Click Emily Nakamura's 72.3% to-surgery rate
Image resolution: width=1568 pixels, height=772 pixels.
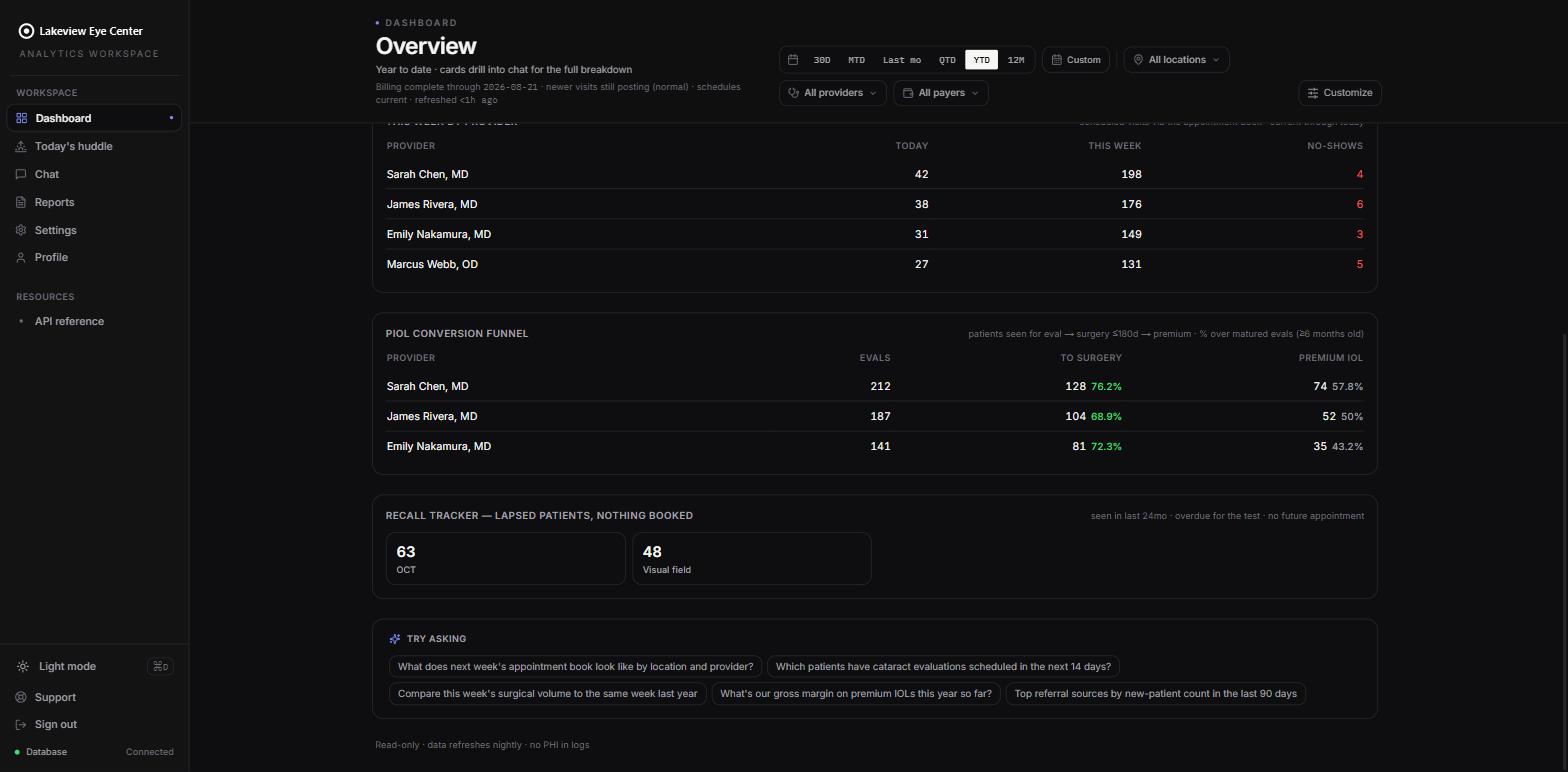1106,447
